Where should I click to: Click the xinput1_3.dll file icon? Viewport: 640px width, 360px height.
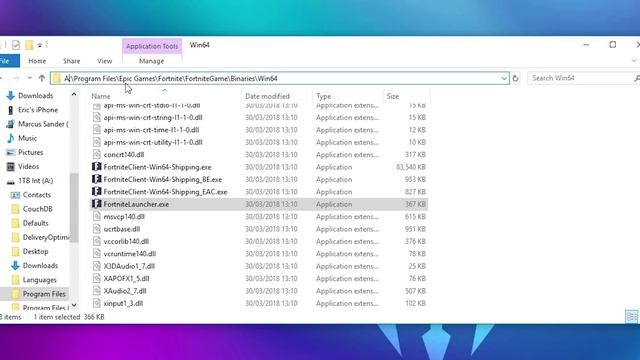click(x=96, y=303)
